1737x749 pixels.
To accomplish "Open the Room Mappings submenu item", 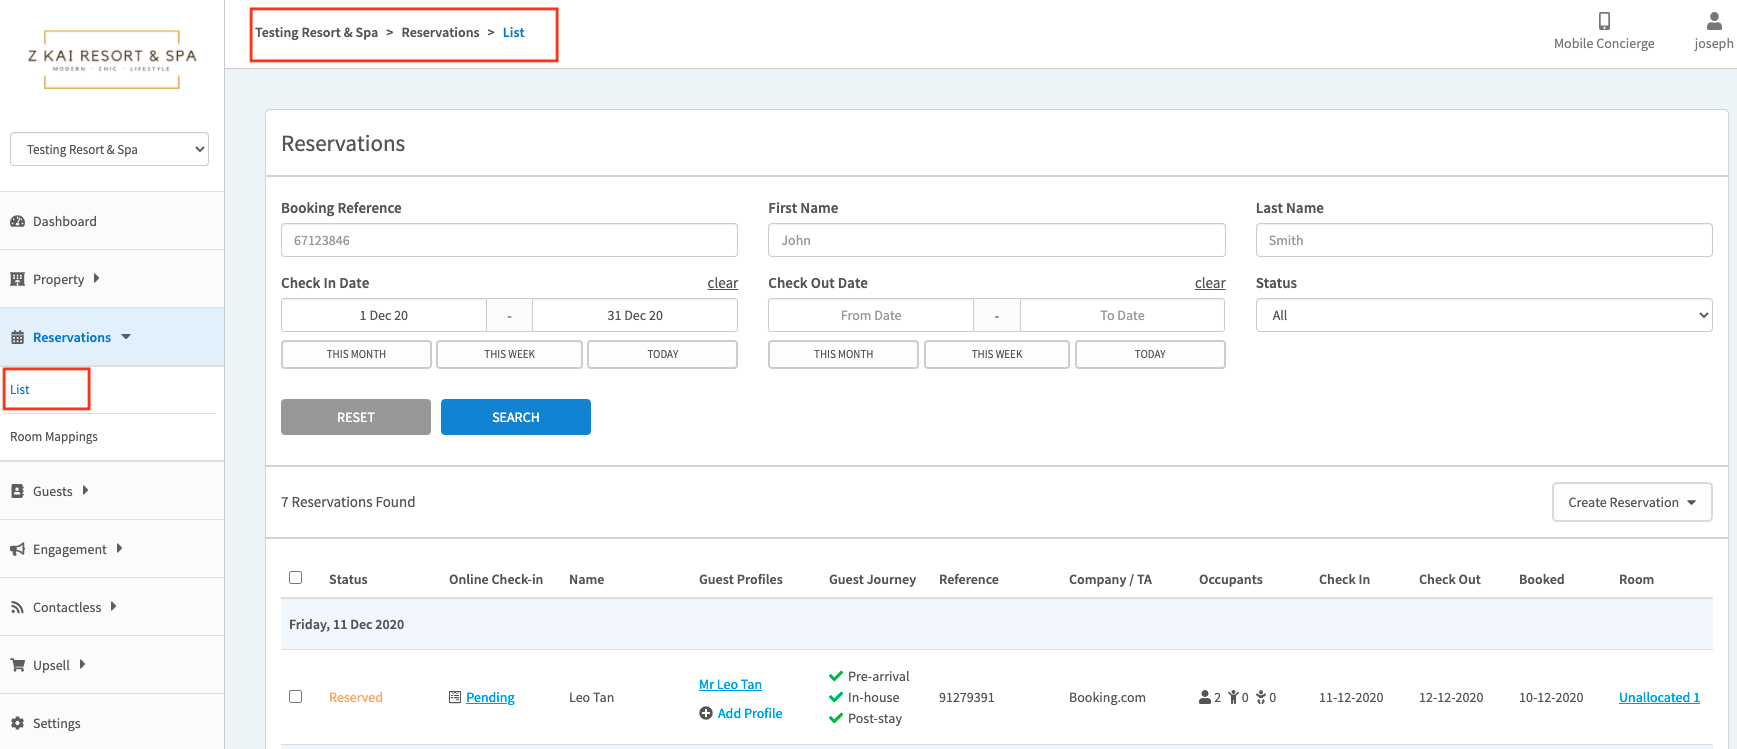I will pyautogui.click(x=54, y=437).
